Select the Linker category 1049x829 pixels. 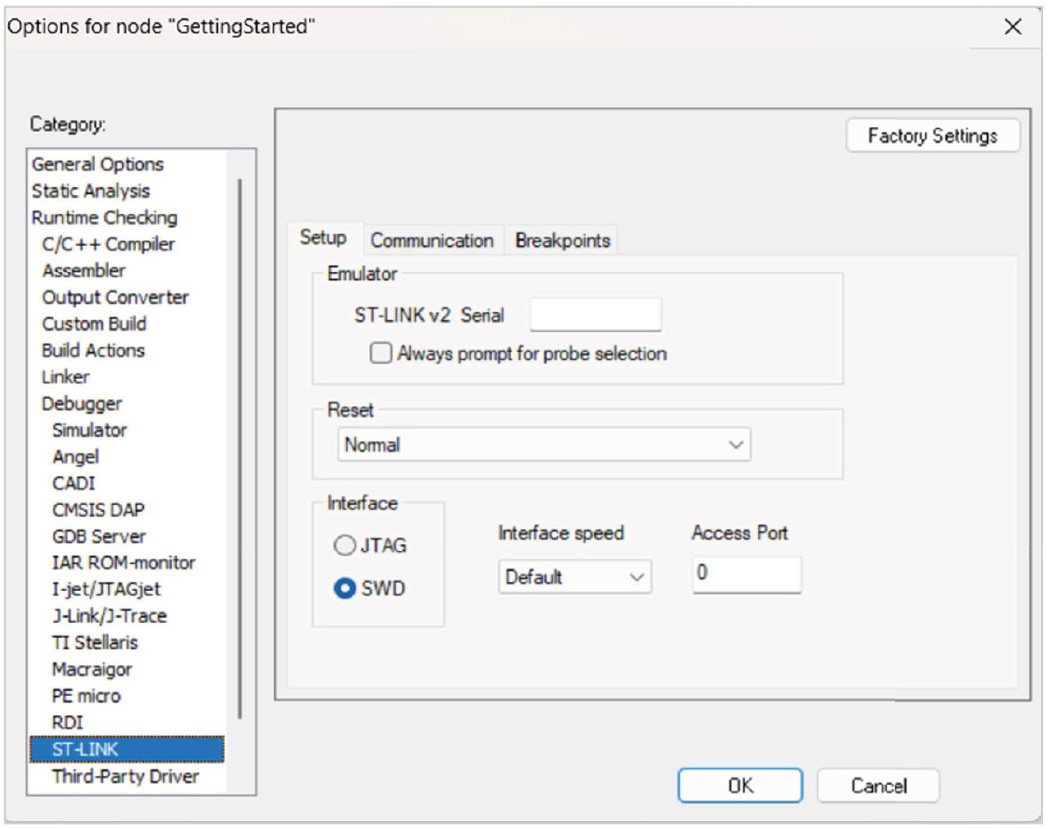[66, 377]
